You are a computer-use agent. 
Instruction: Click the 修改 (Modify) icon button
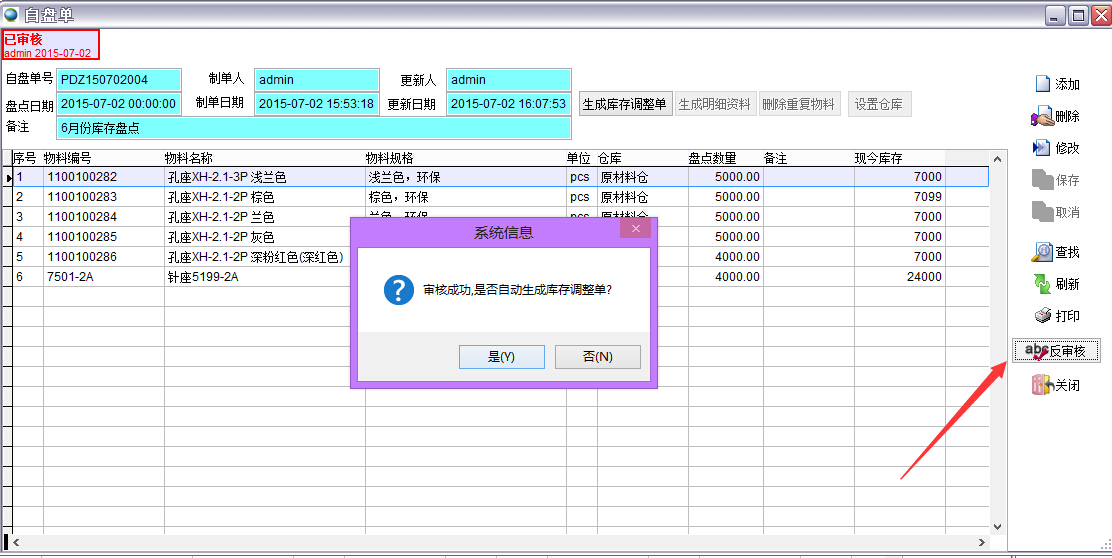[1056, 148]
